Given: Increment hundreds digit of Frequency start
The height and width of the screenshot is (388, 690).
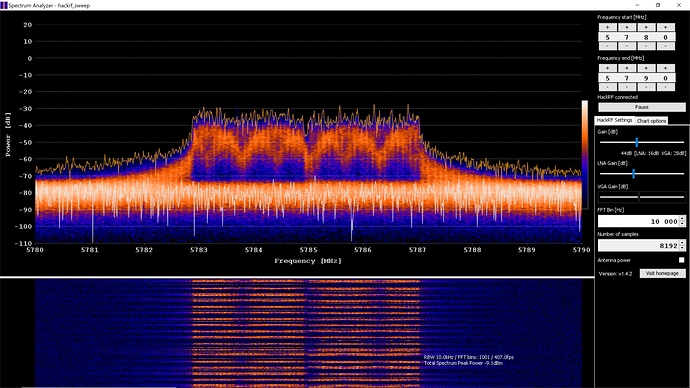Looking at the screenshot, I should pyautogui.click(x=627, y=27).
